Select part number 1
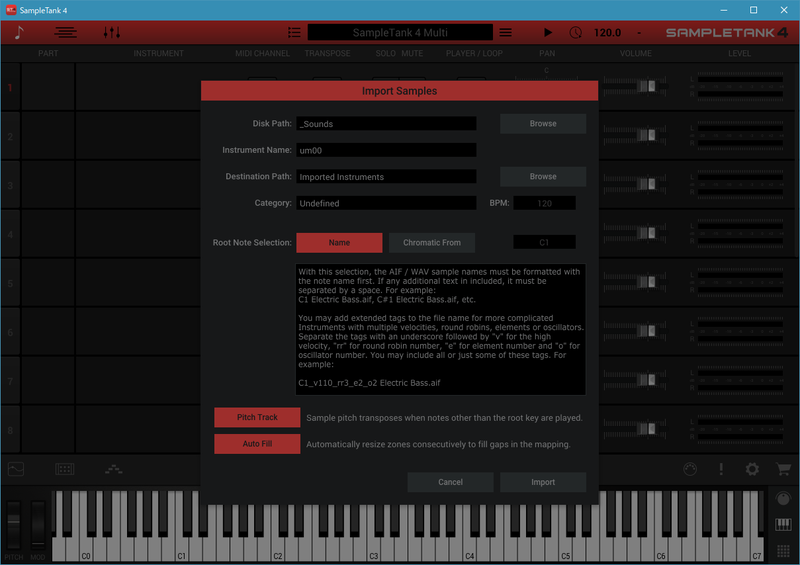 tap(10, 87)
